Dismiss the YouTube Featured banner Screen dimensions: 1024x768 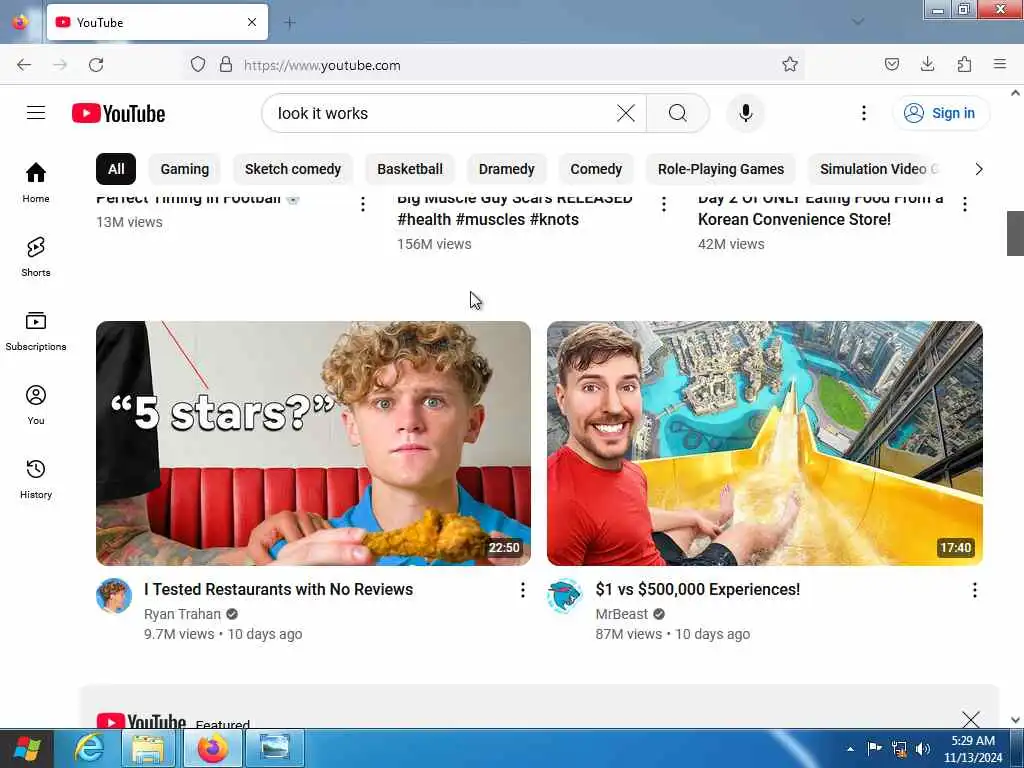tap(970, 720)
